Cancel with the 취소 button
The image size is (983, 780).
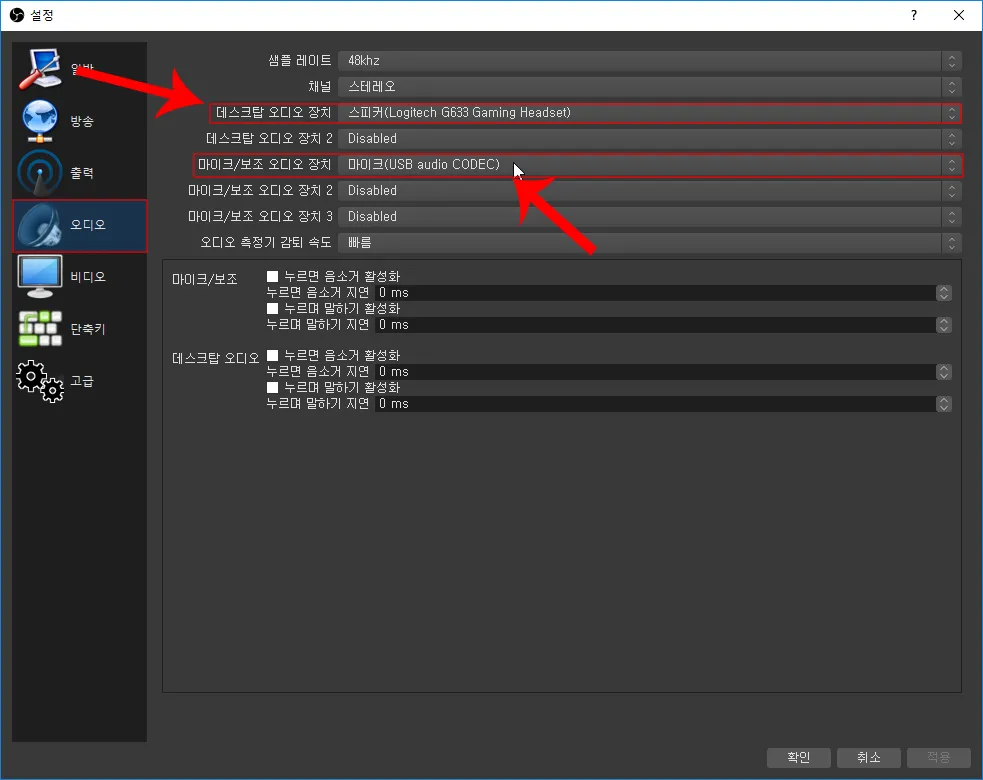869,757
